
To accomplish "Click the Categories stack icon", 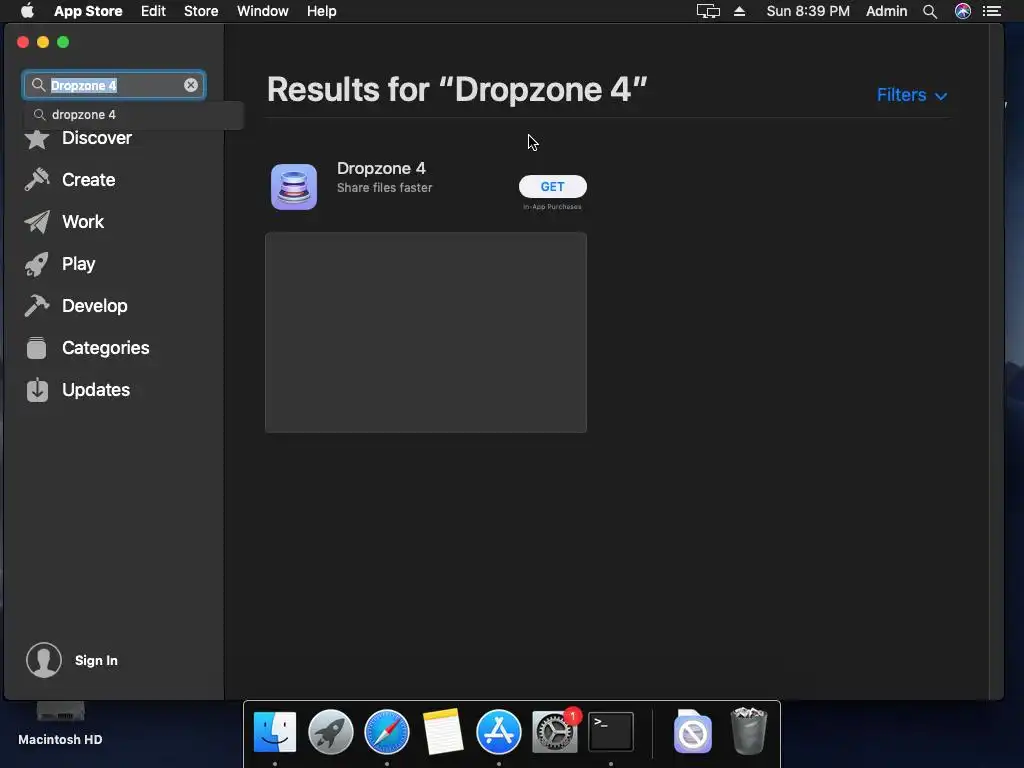I will pos(37,347).
